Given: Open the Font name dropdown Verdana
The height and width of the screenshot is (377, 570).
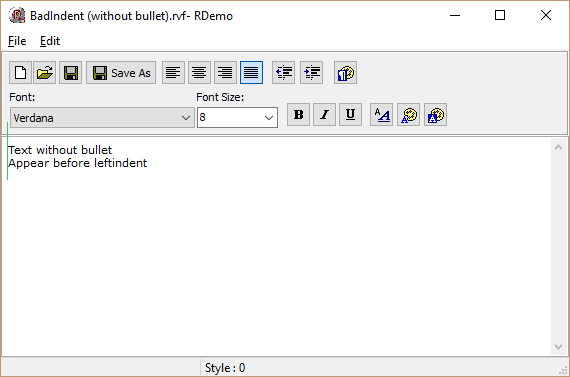Looking at the screenshot, I should 102,117.
